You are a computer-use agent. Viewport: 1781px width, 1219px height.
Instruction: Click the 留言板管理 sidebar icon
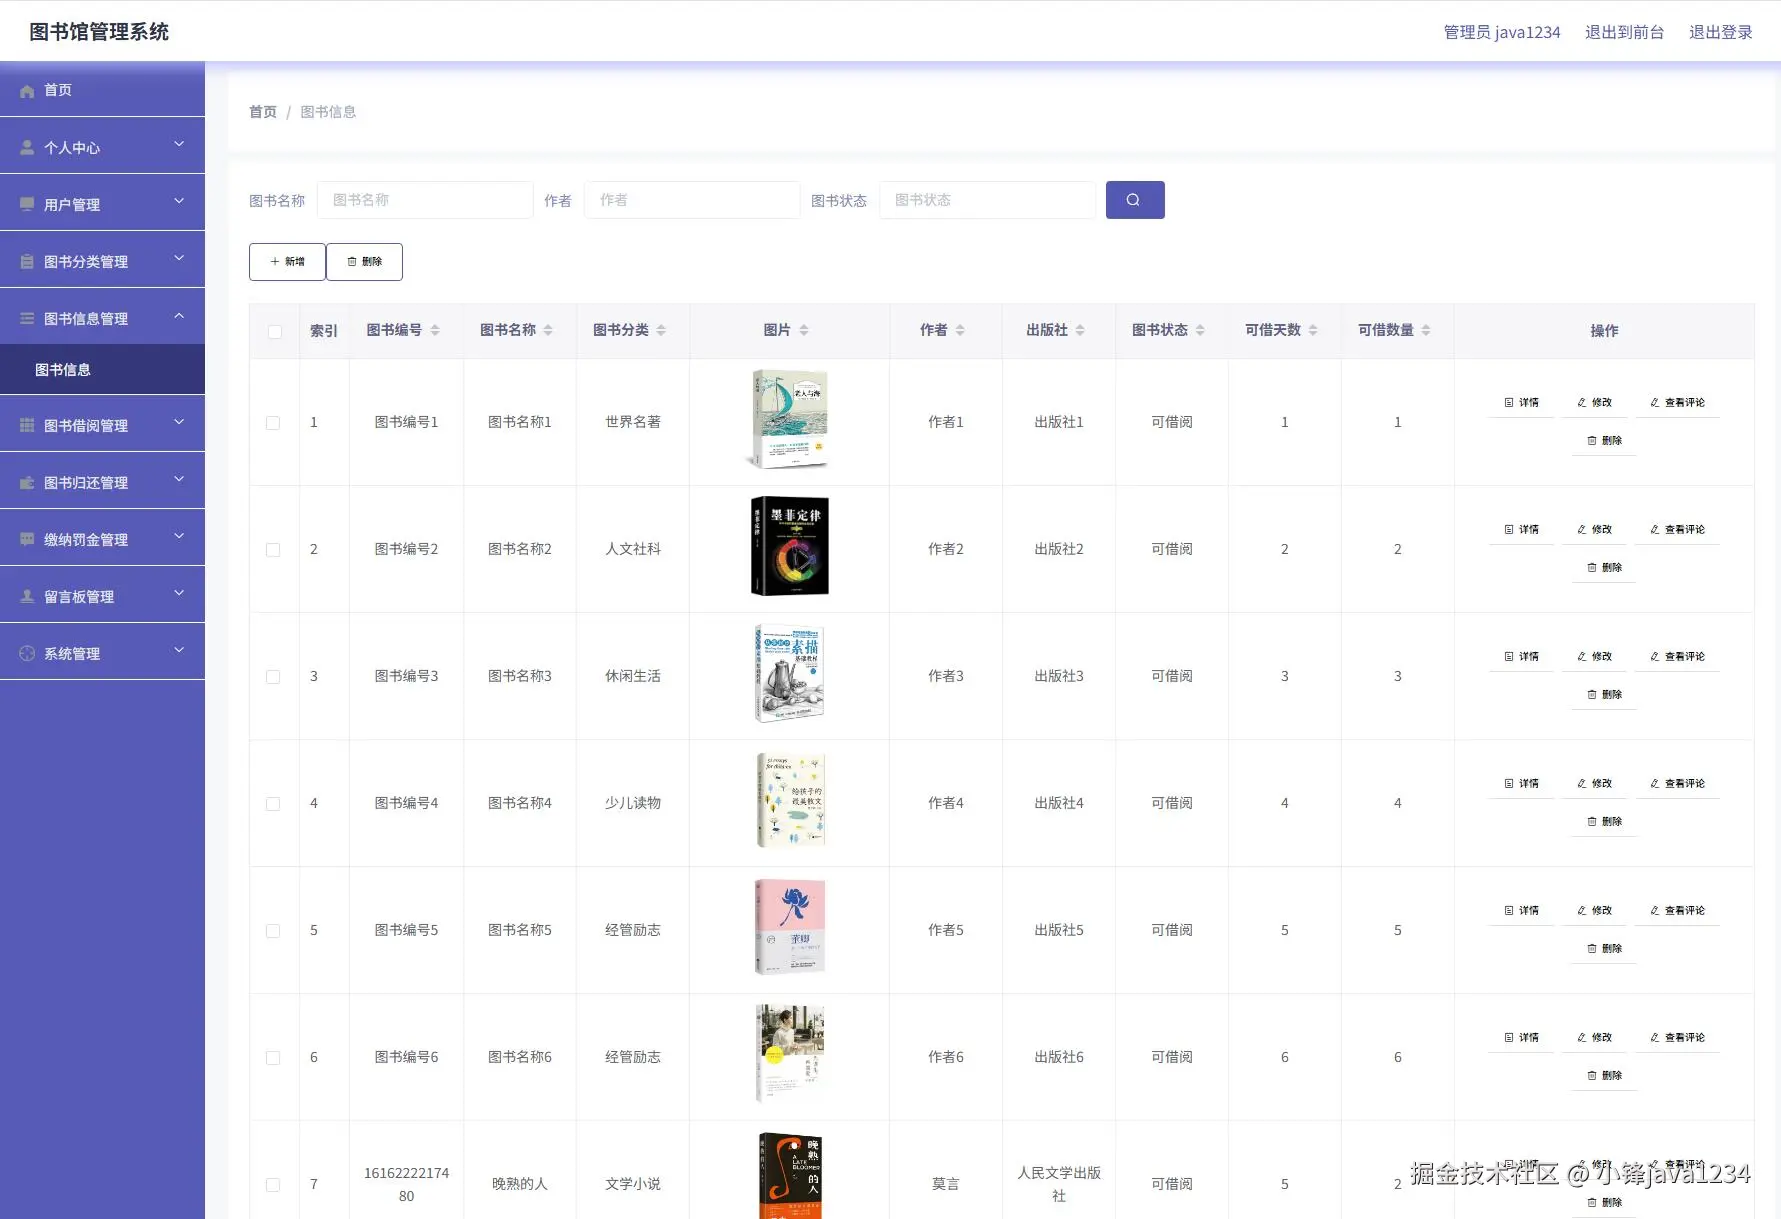[x=27, y=597]
